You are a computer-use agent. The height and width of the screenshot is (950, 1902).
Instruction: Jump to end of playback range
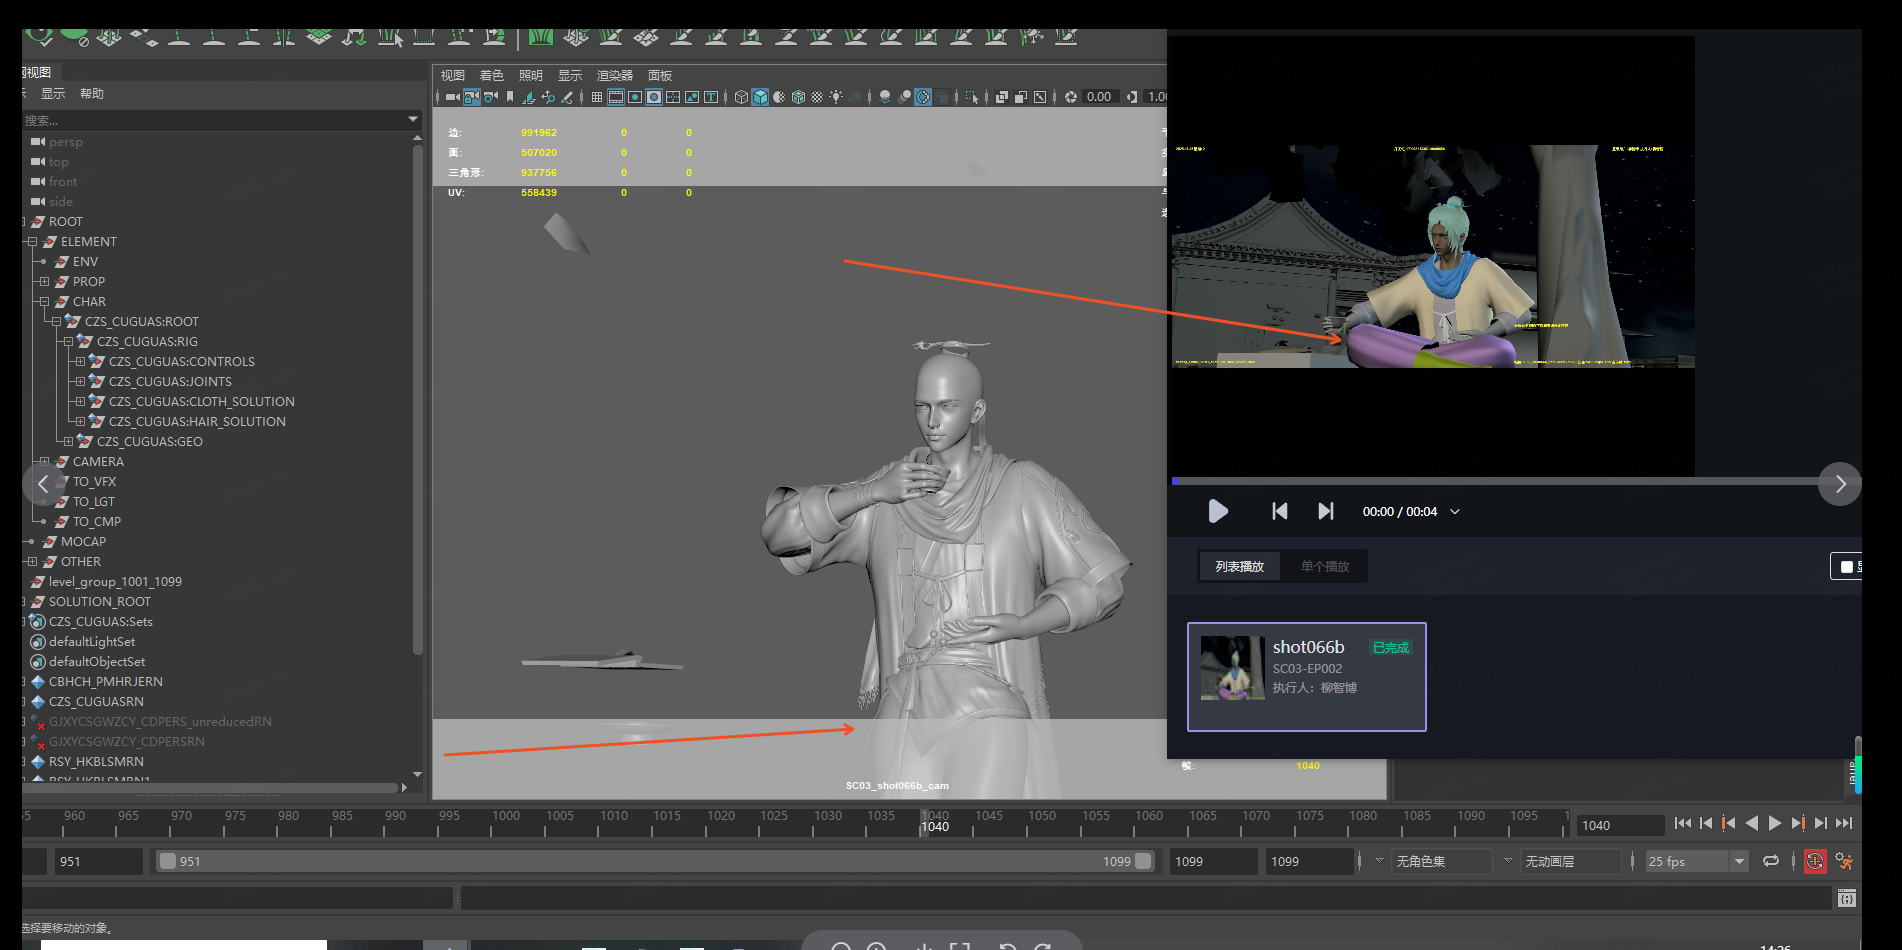[1844, 823]
